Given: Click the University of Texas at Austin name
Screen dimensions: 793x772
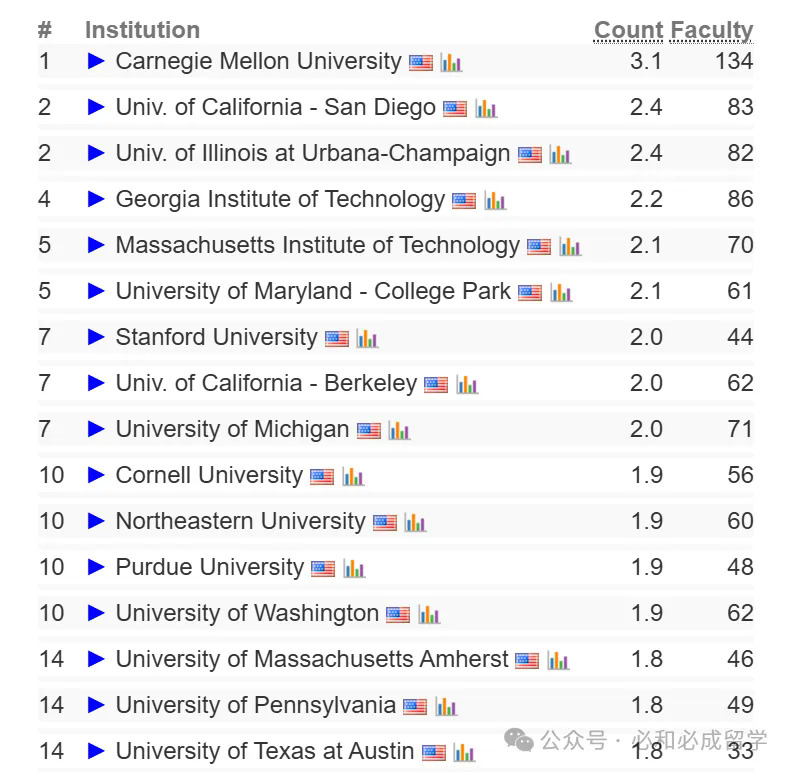Looking at the screenshot, I should pos(265,751).
